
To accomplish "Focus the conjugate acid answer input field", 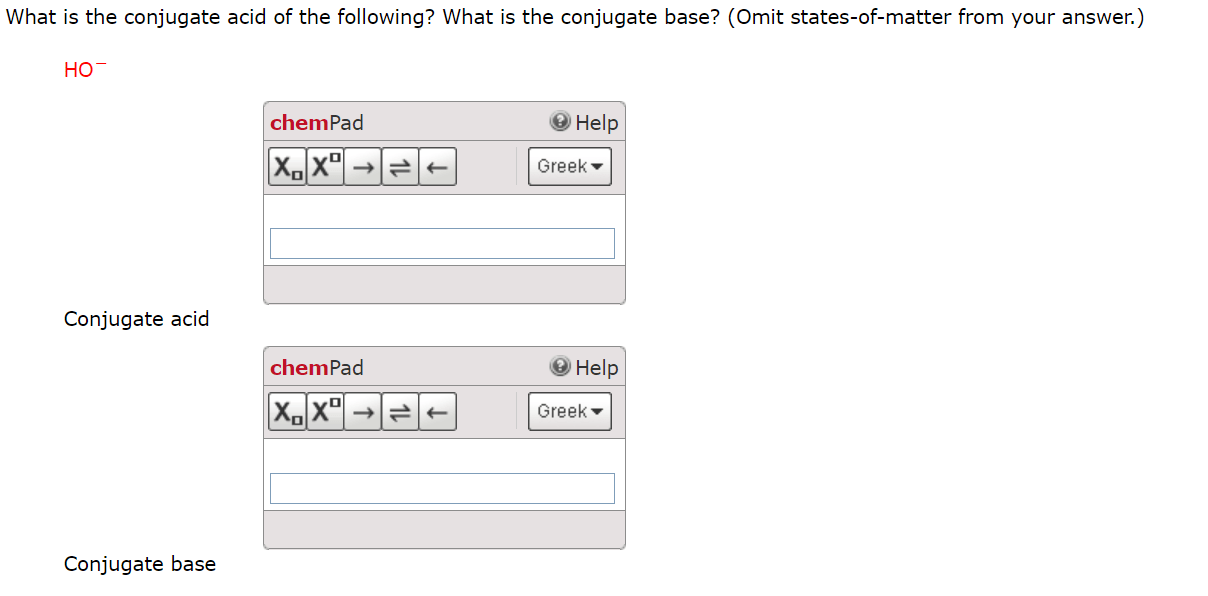I will pyautogui.click(x=442, y=243).
